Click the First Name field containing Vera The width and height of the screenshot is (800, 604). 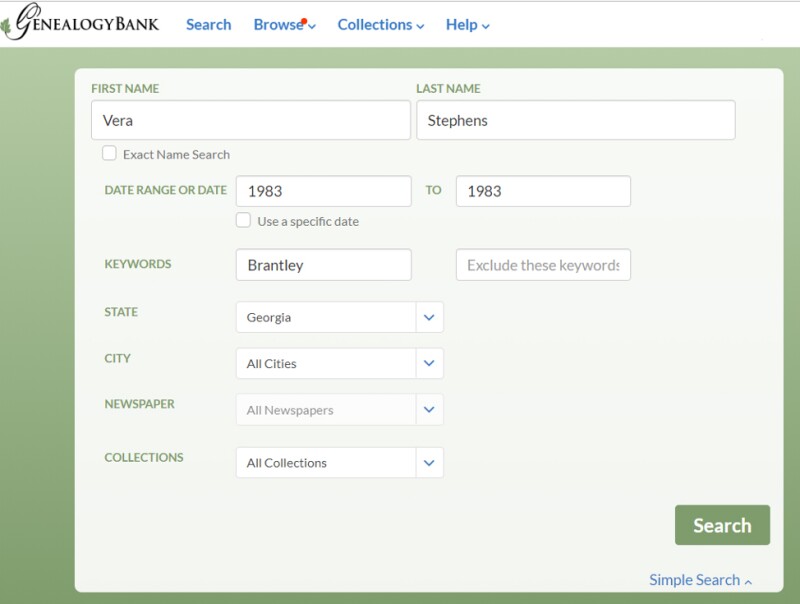click(x=251, y=120)
